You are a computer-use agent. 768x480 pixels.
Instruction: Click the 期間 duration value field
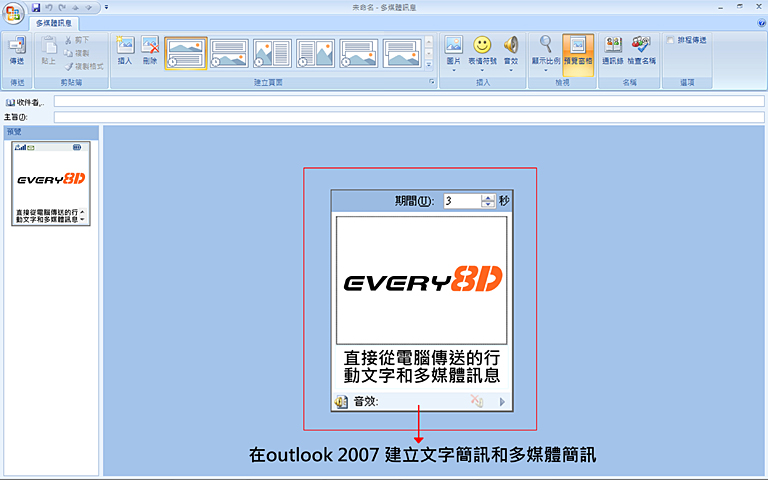tap(462, 201)
